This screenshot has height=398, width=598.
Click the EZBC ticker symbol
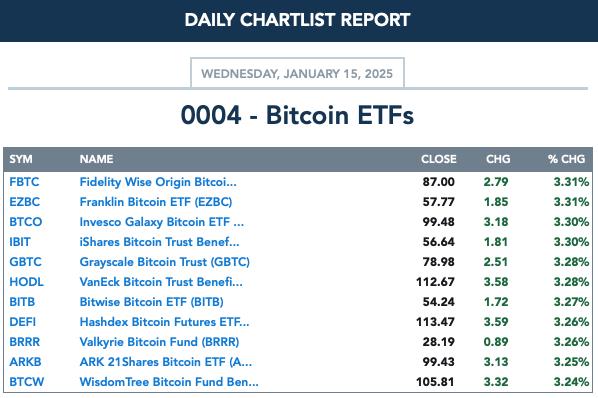click(24, 202)
